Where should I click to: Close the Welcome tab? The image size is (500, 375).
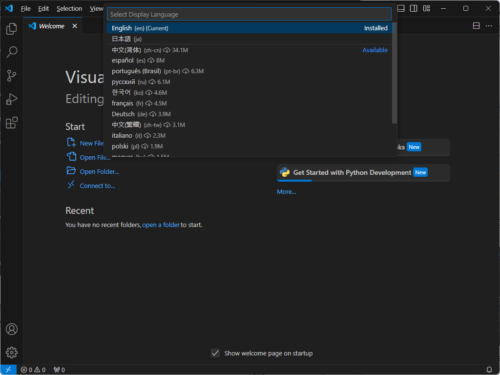(x=75, y=26)
